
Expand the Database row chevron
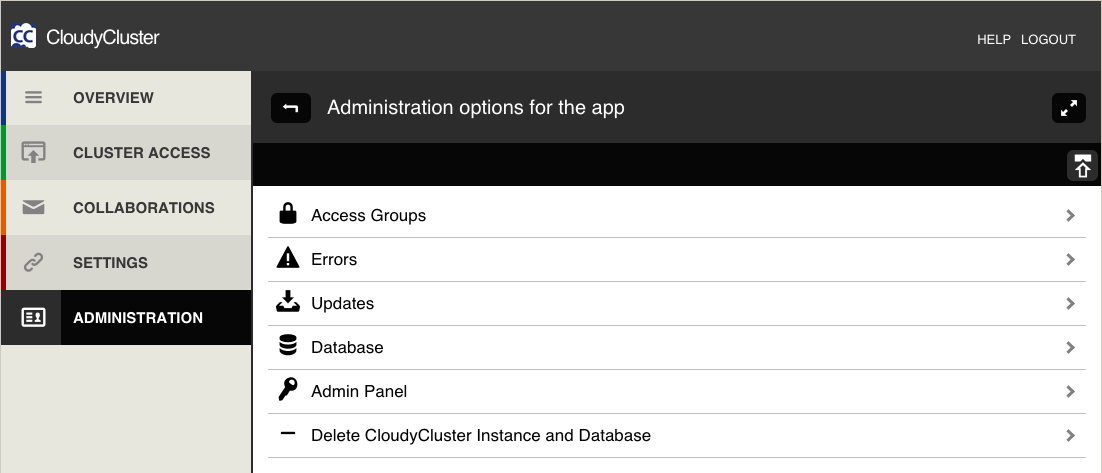1070,347
